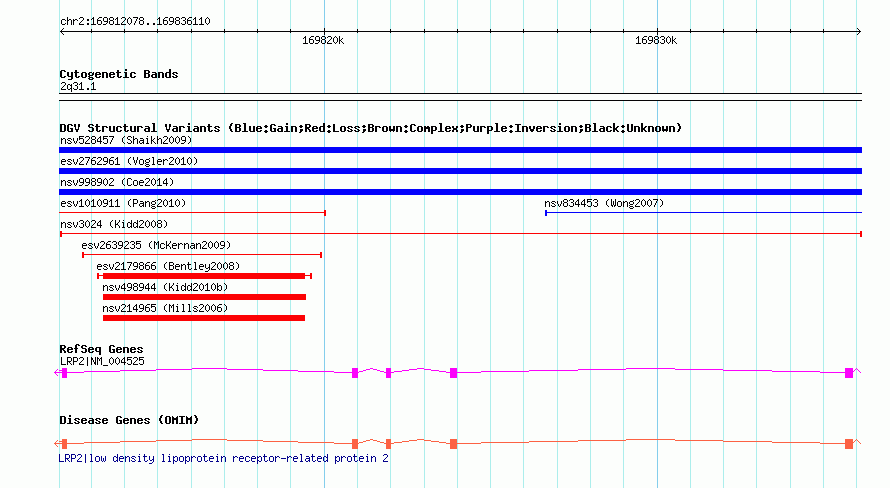Screen dimensions: 890x488
Task: Click the 169820k ruler tick label
Action: (322, 40)
